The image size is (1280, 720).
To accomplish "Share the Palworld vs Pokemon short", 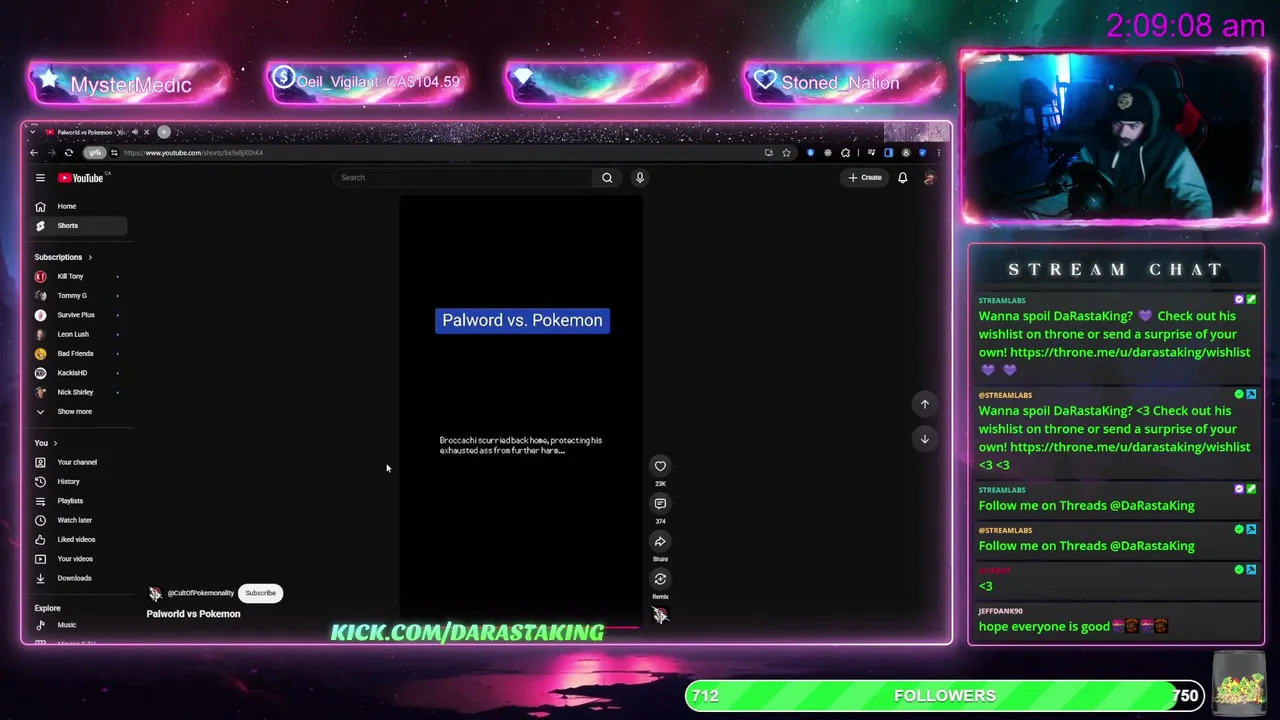I will [x=660, y=542].
